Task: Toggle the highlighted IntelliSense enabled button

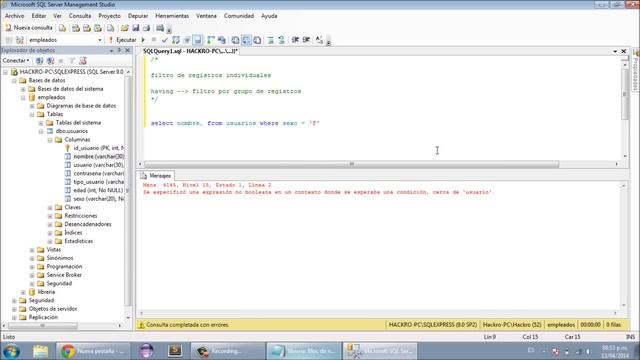Action: (198, 40)
